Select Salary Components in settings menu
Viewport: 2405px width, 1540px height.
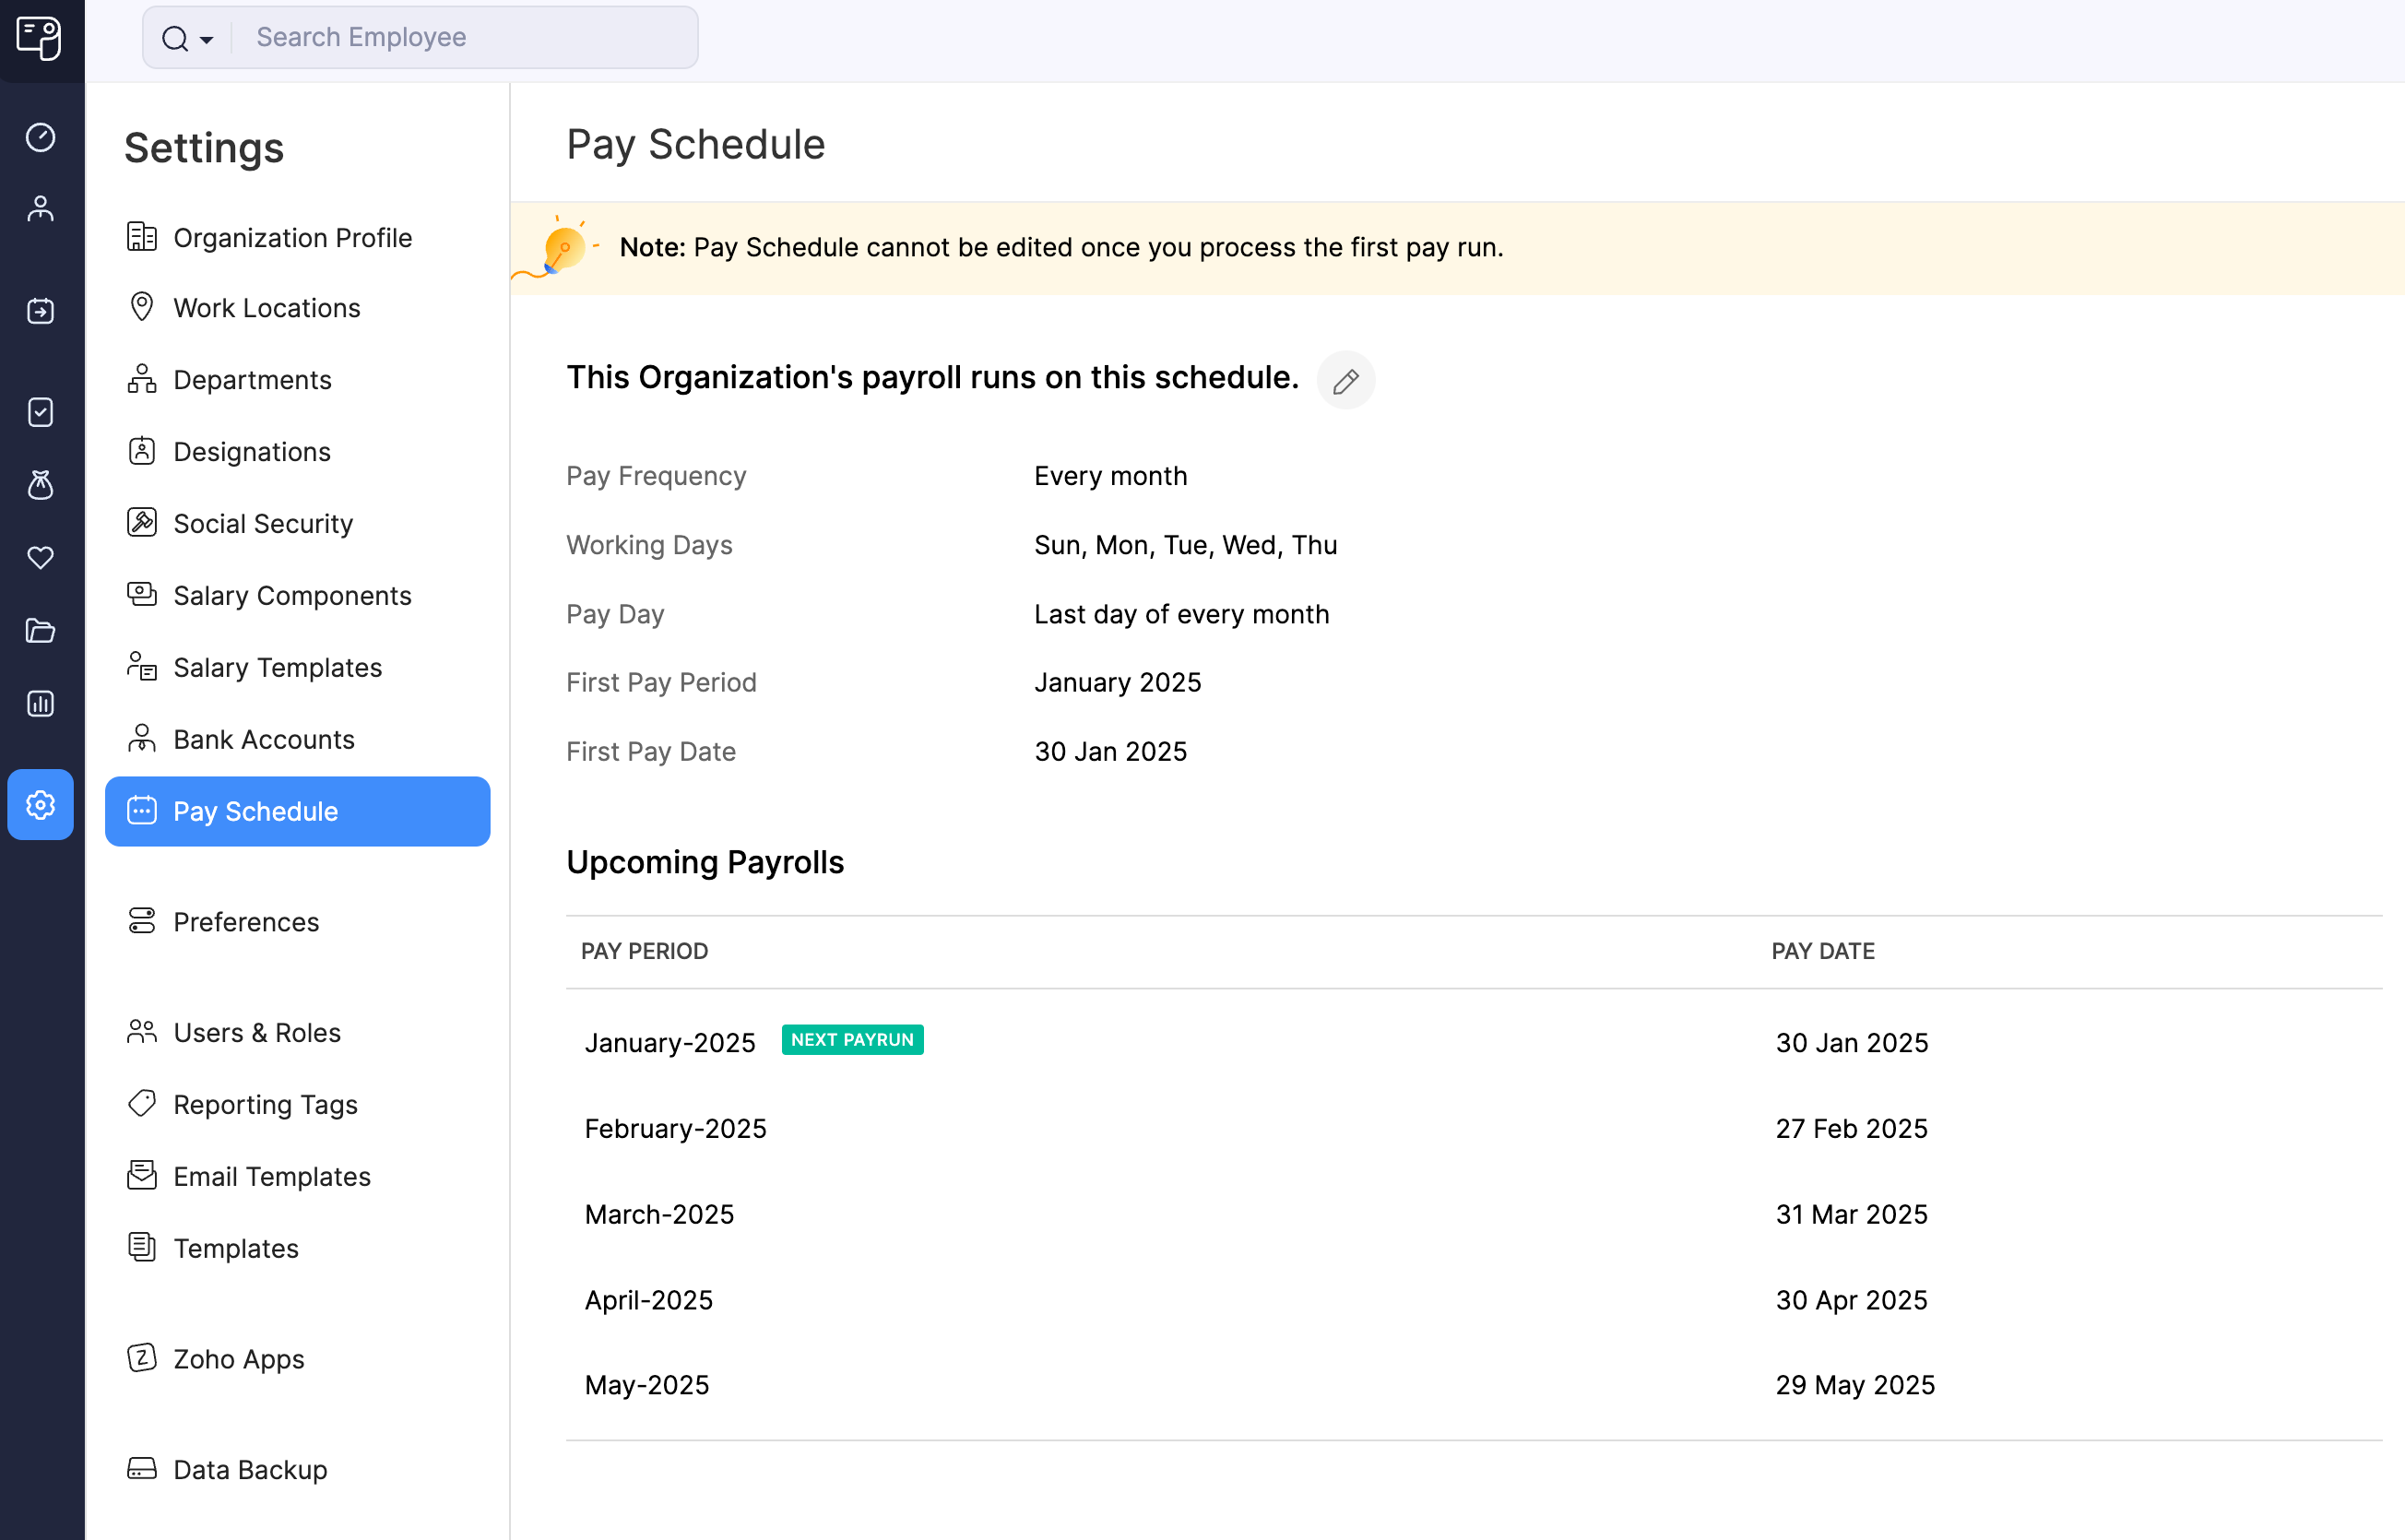[292, 595]
